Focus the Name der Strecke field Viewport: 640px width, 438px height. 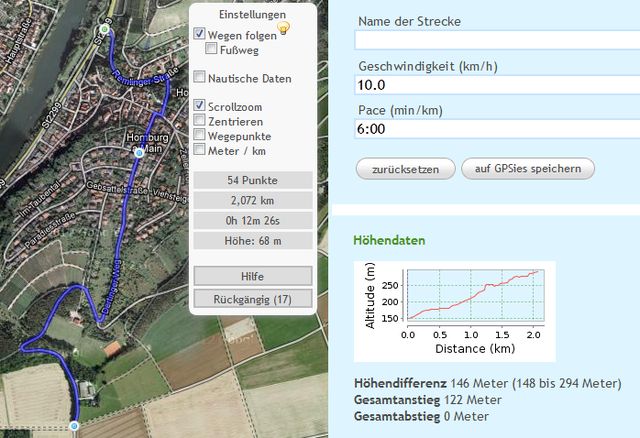pos(497,40)
